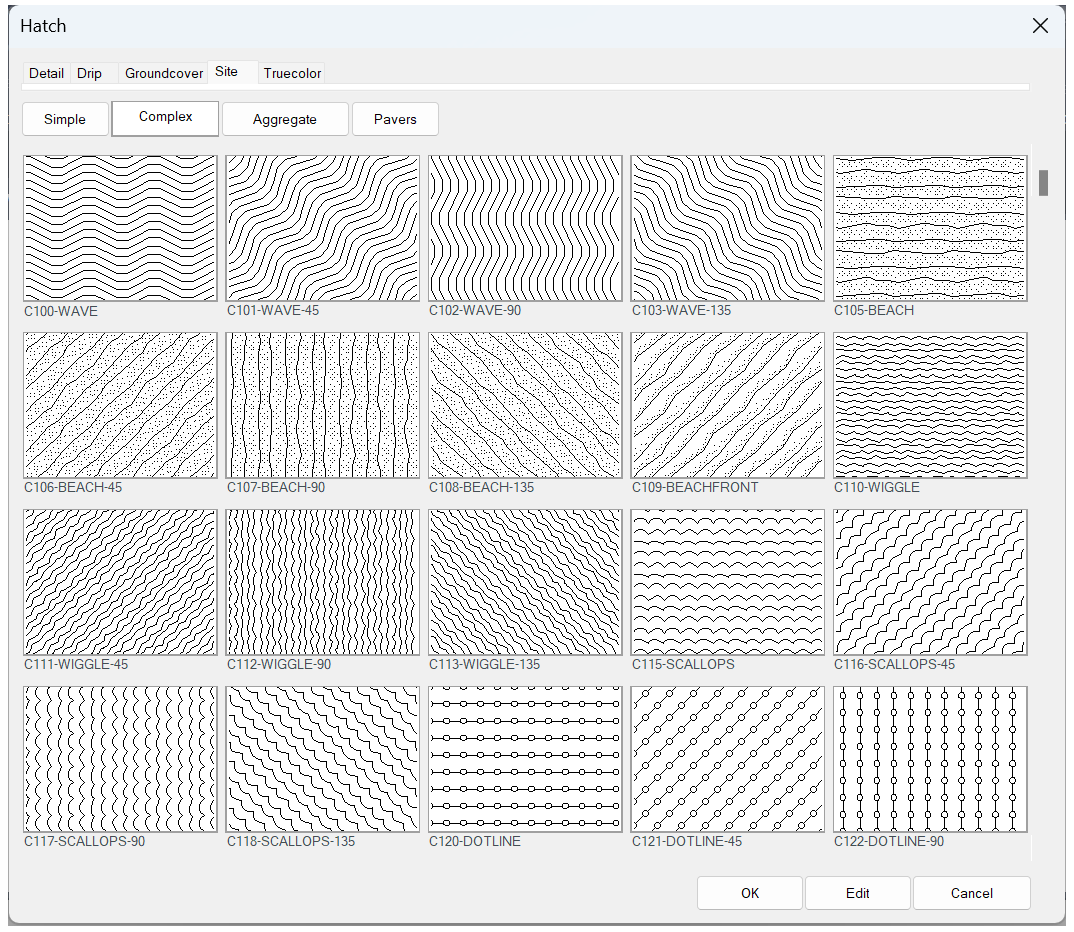Select the C122-DOTLINE-90 pattern

pos(929,759)
